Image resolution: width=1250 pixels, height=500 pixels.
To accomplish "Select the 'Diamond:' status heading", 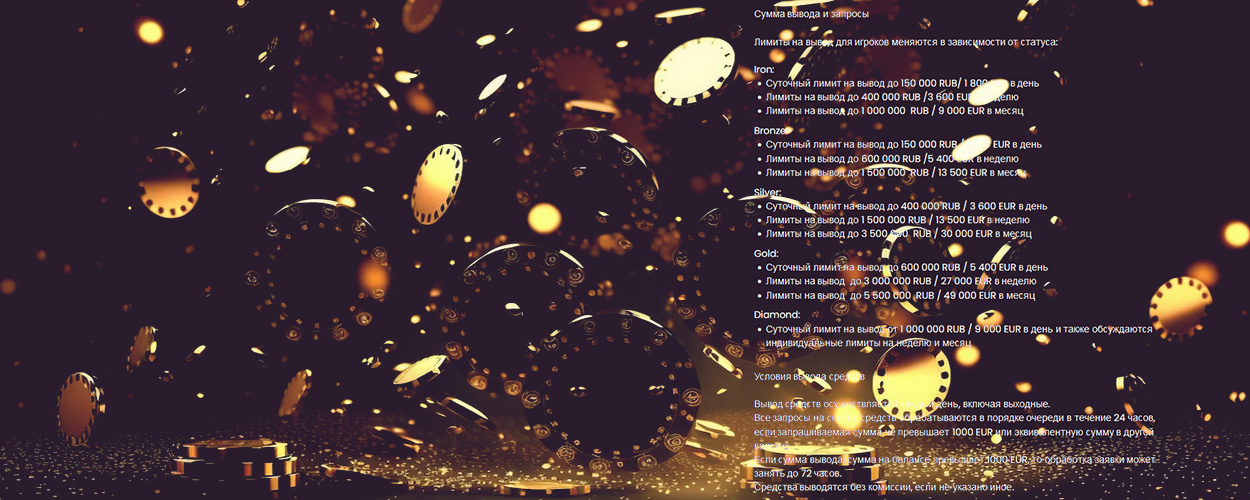I will 777,315.
